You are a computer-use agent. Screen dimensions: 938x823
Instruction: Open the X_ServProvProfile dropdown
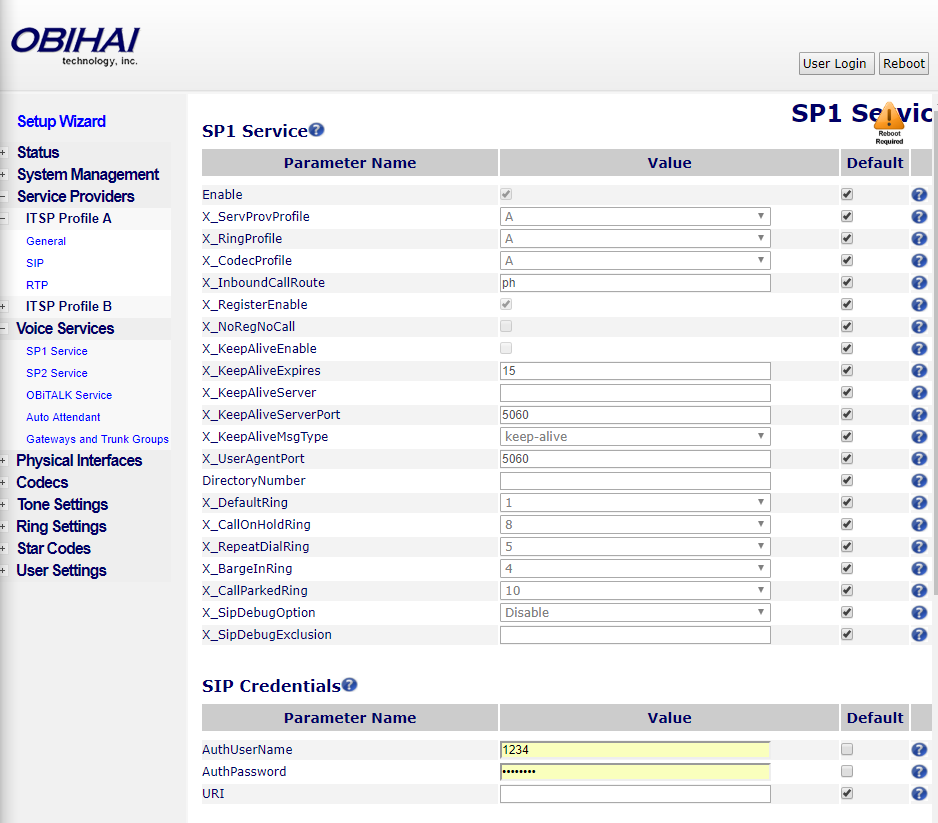point(635,217)
